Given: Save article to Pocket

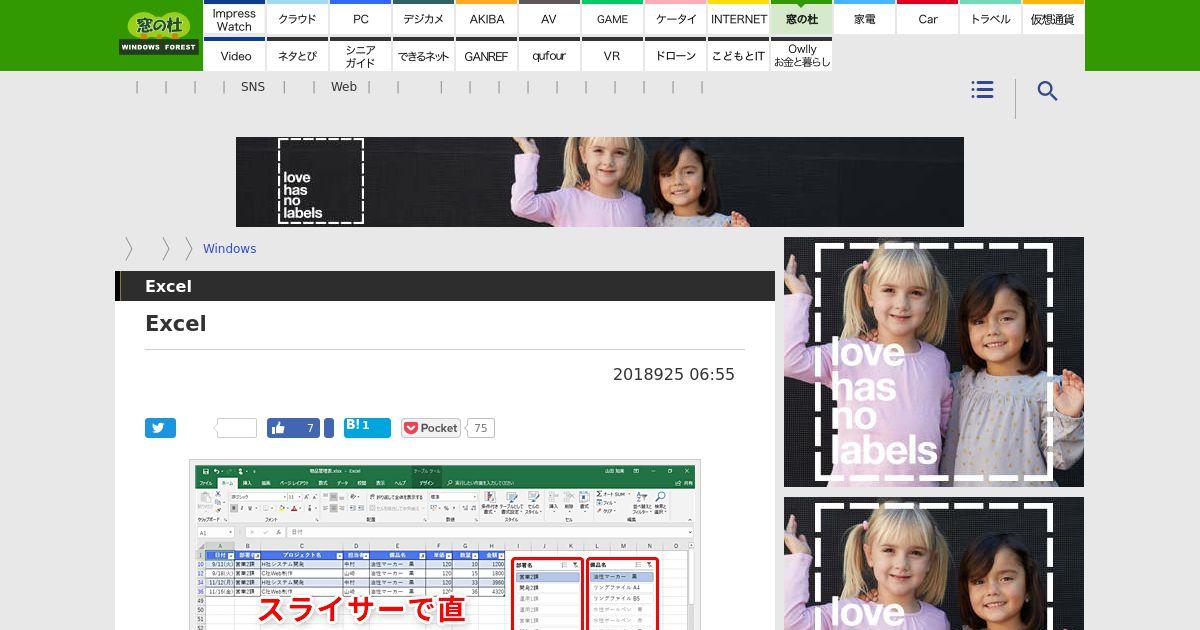Looking at the screenshot, I should [431, 428].
